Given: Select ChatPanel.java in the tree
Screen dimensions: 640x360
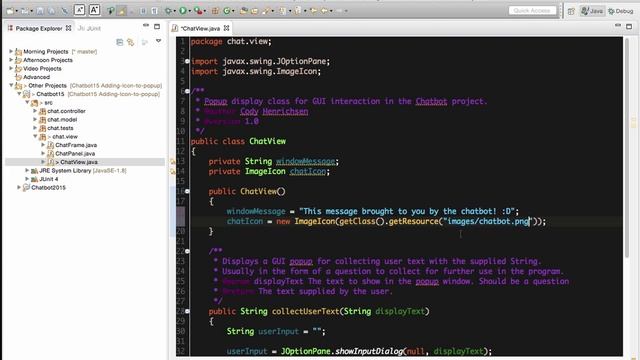Looking at the screenshot, I should [75, 153].
